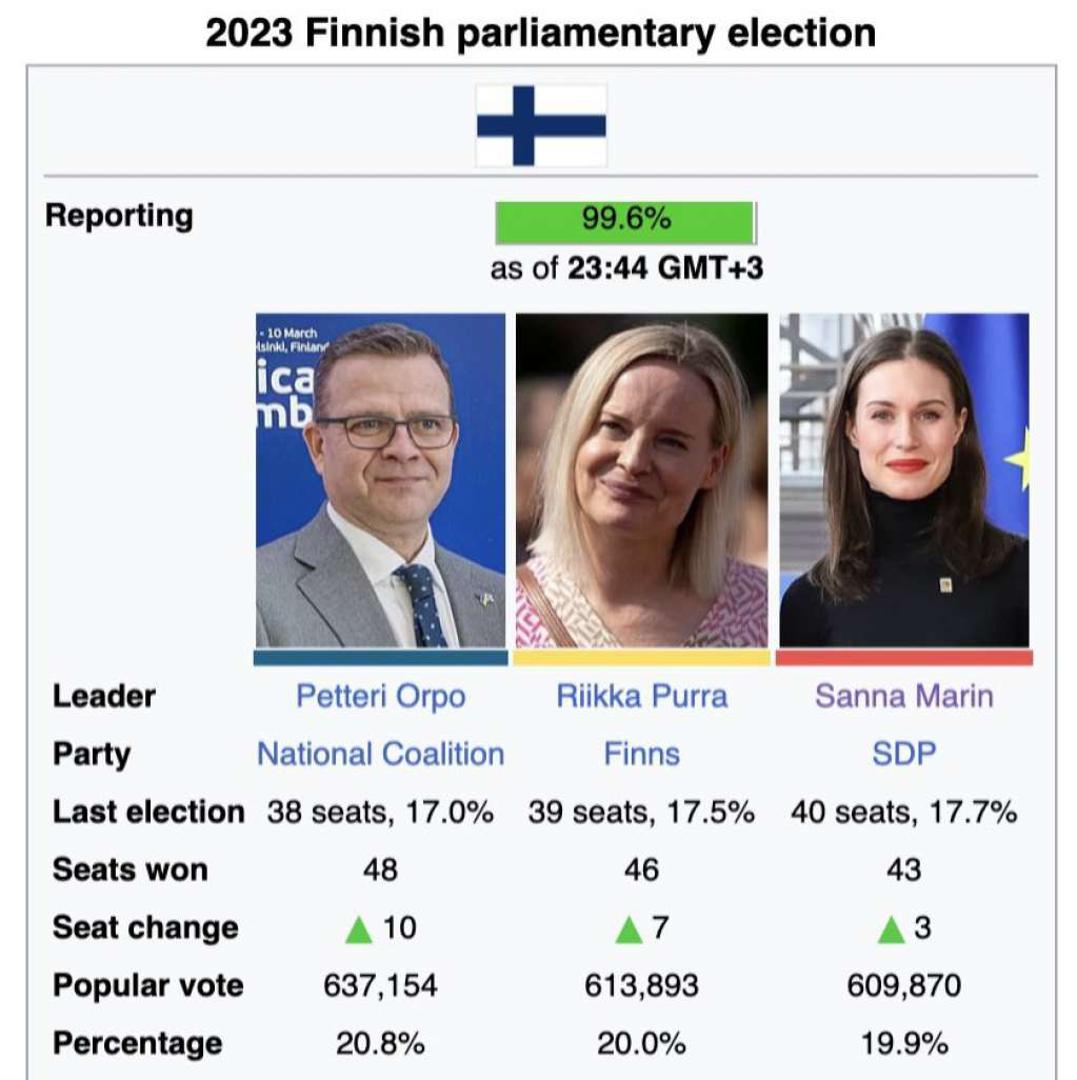
Task: Follow the Petteri Orpo link
Action: click(x=380, y=696)
